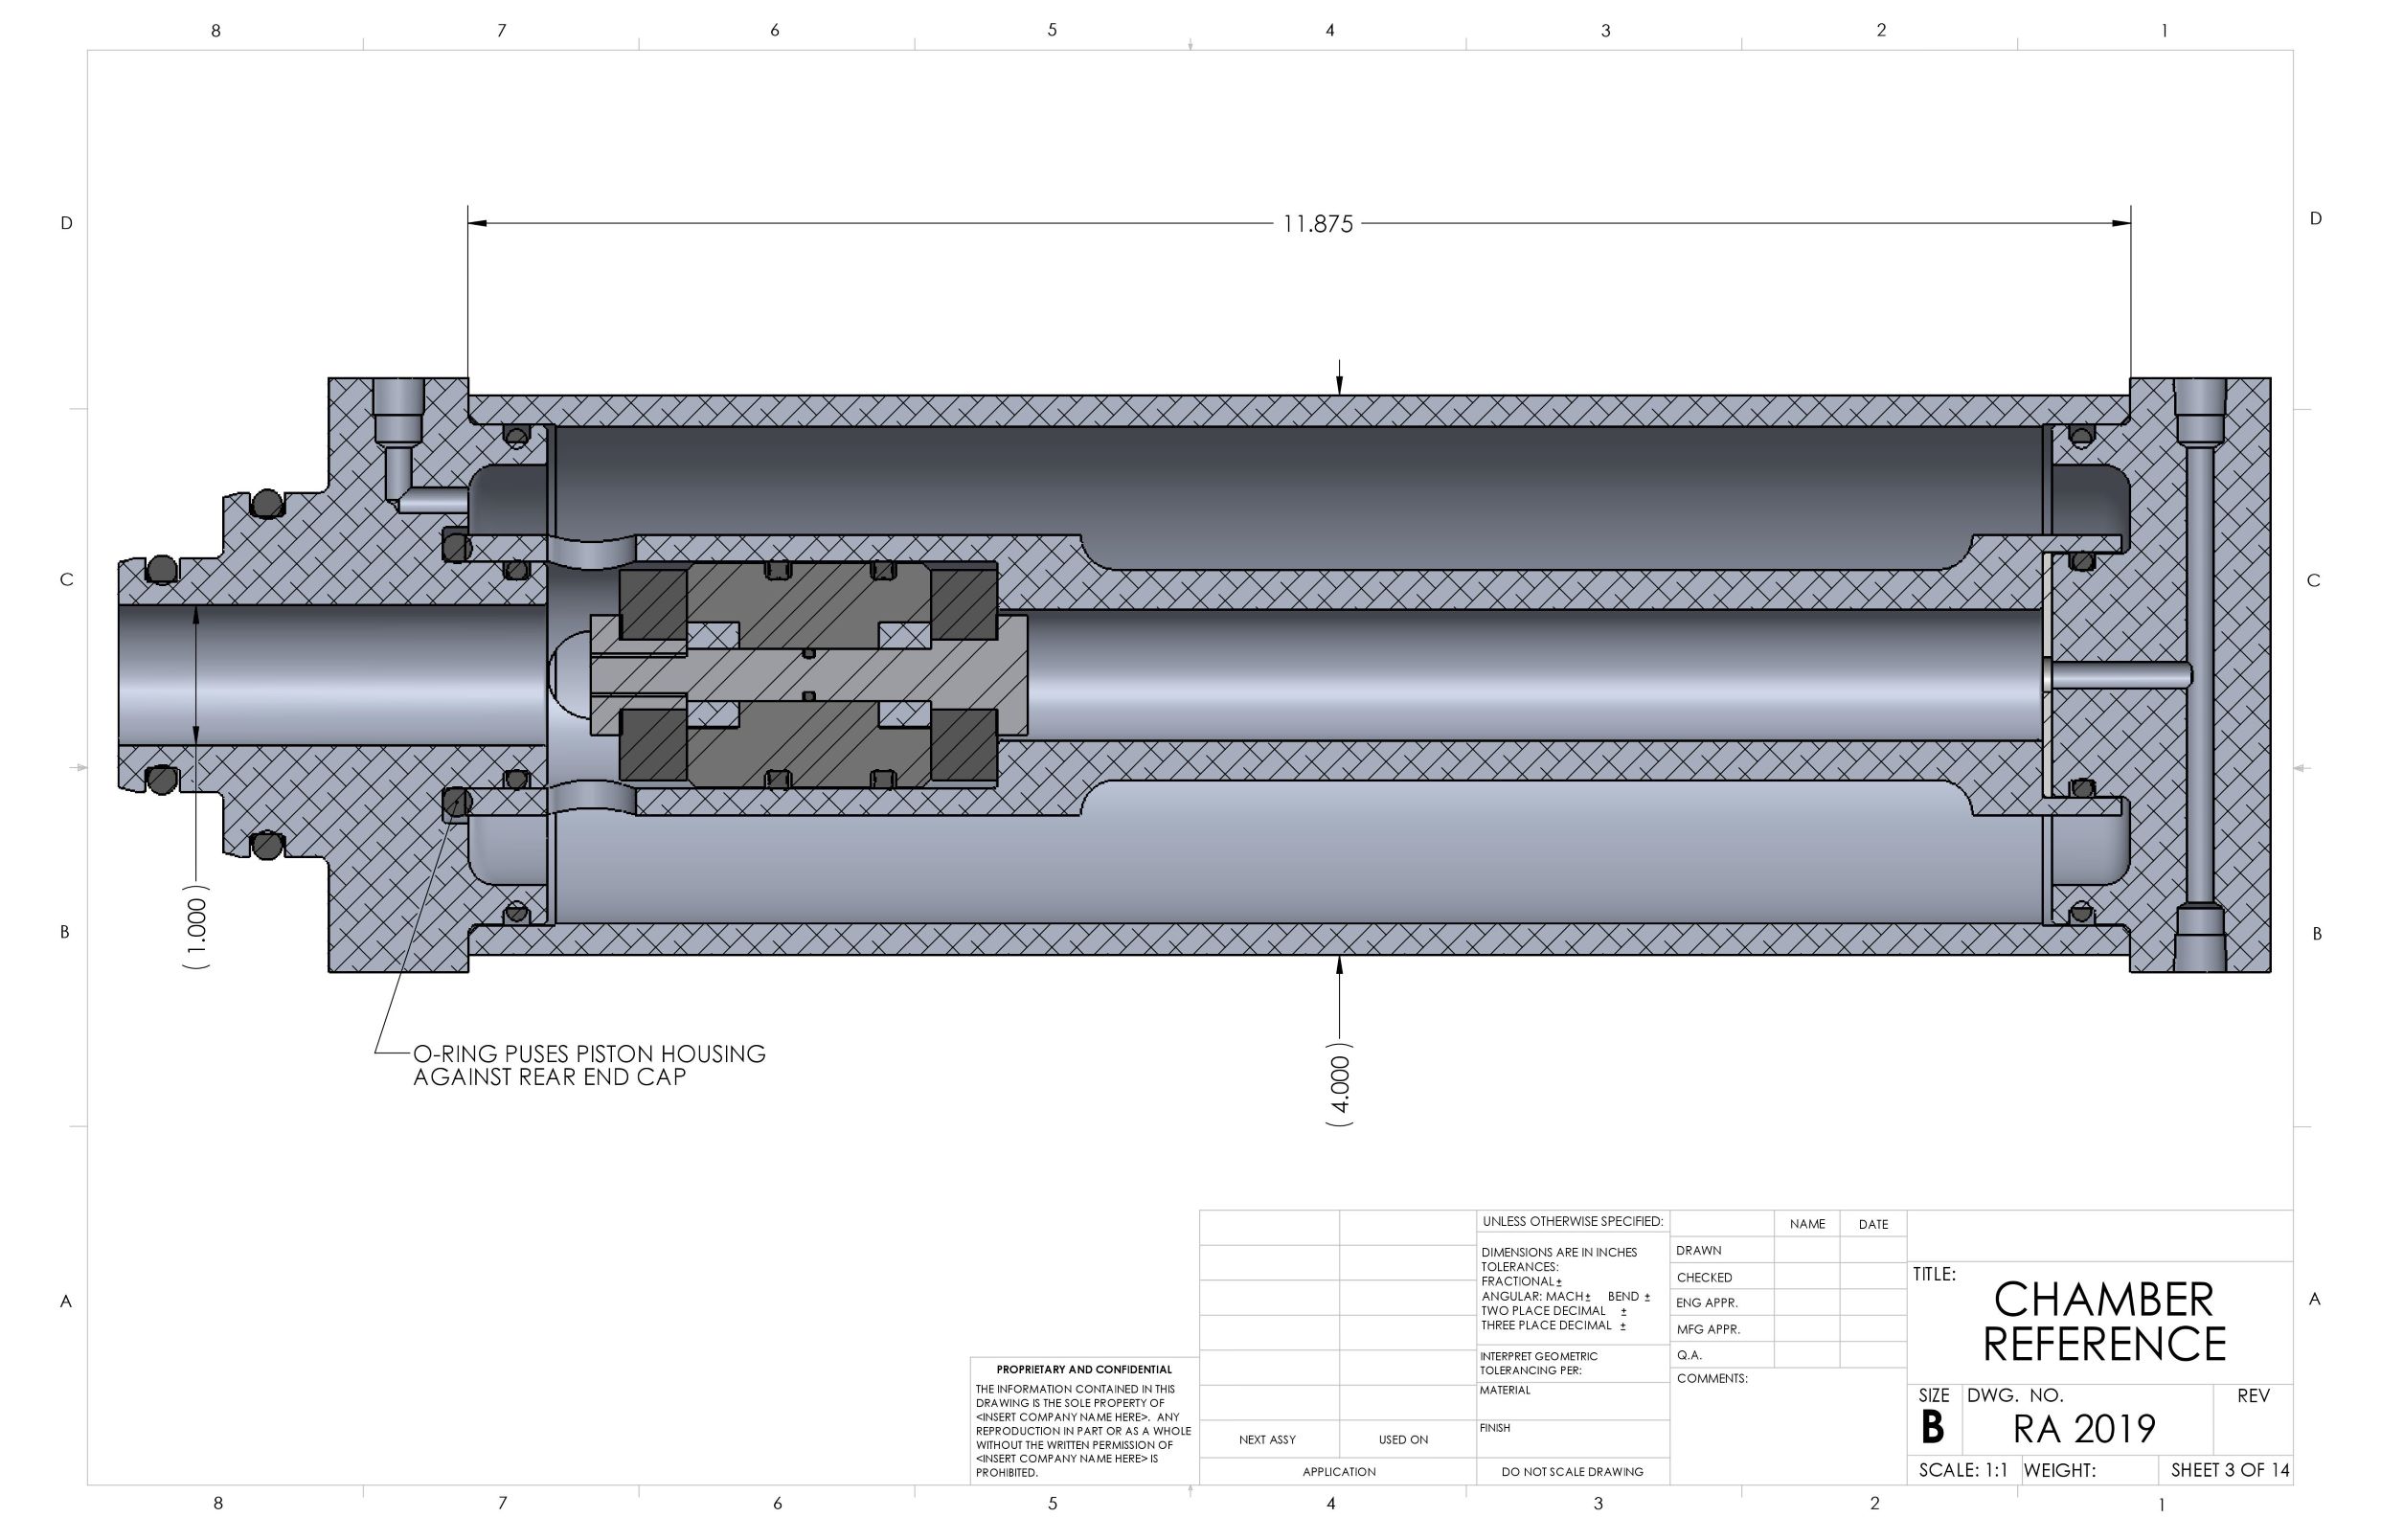Click the SCALE: 1:1 field
Viewport: 2381px width, 1540px height.
click(x=1962, y=1470)
